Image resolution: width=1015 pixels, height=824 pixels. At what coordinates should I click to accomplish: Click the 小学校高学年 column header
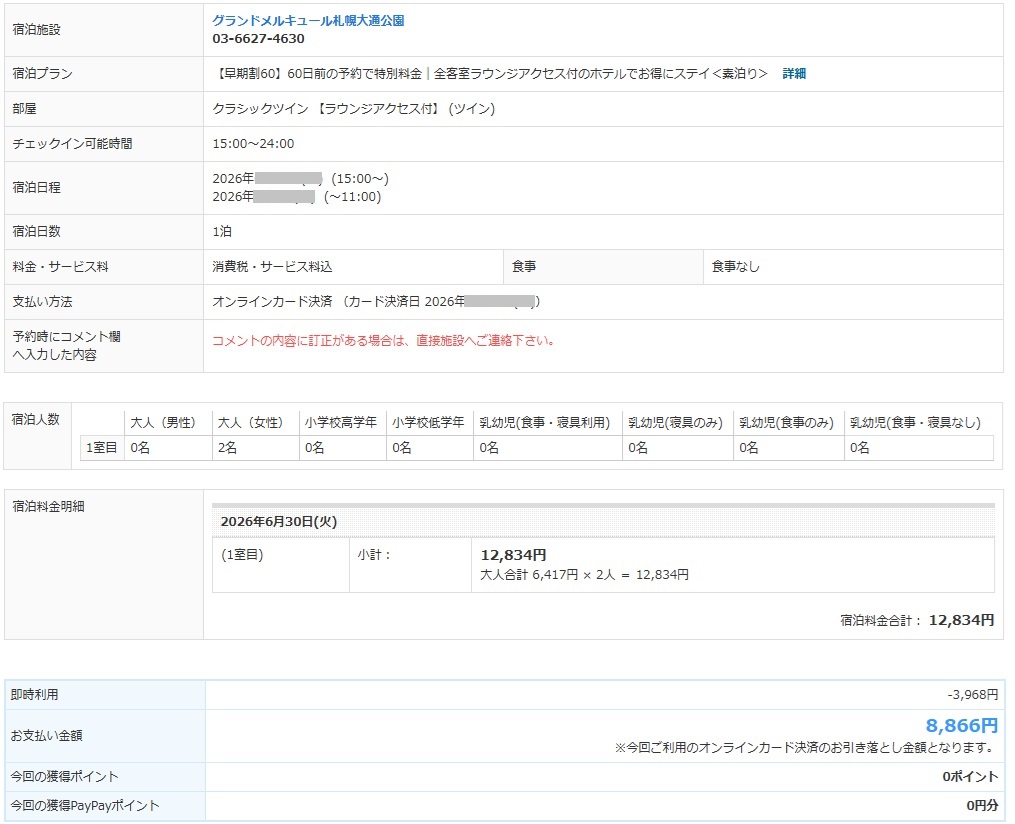tap(340, 423)
